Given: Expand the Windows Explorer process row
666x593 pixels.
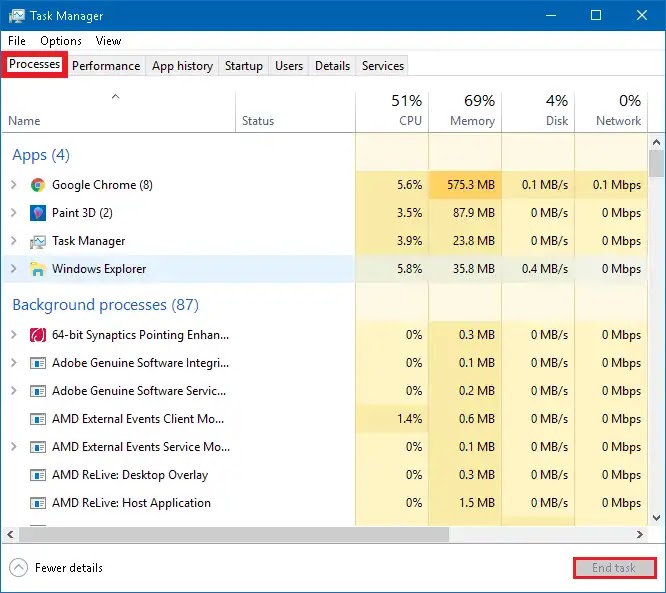Looking at the screenshot, I should coord(14,269).
